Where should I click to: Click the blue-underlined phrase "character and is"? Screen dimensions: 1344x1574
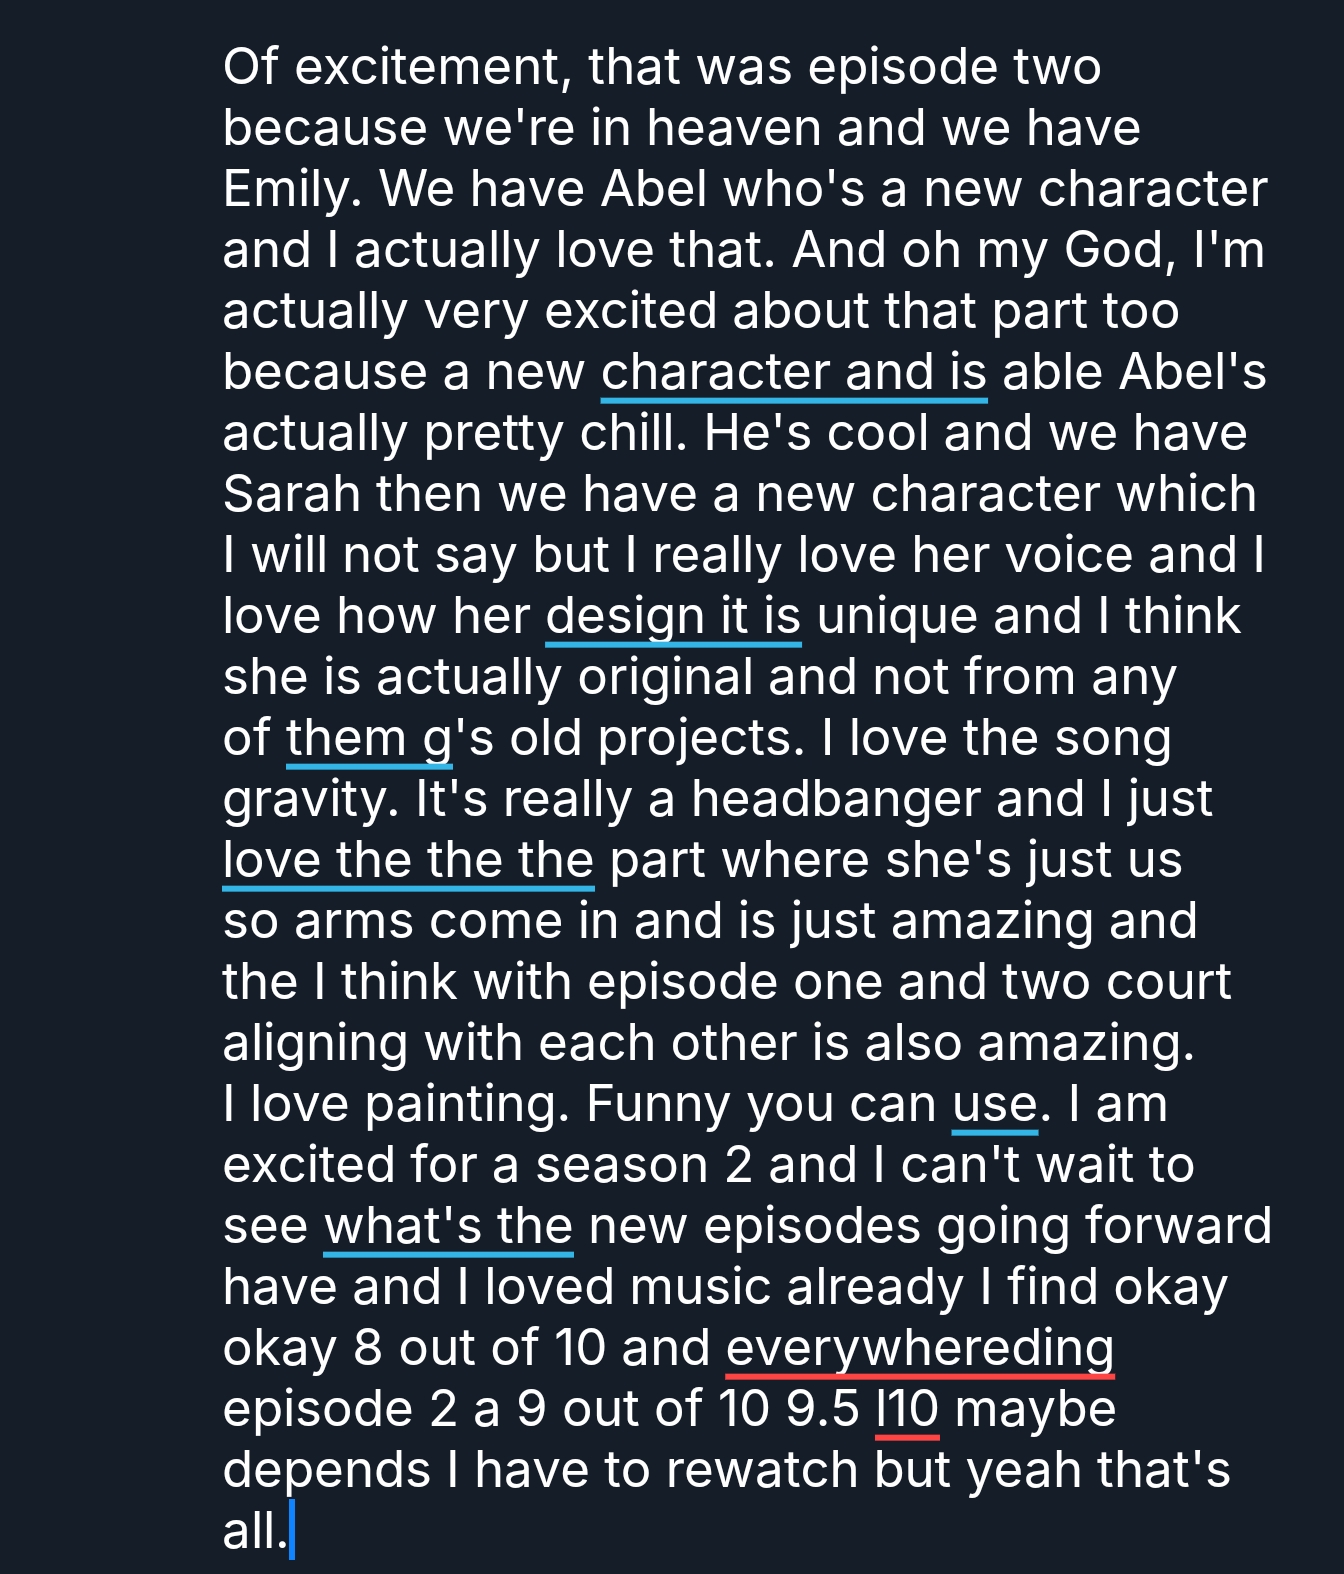793,373
